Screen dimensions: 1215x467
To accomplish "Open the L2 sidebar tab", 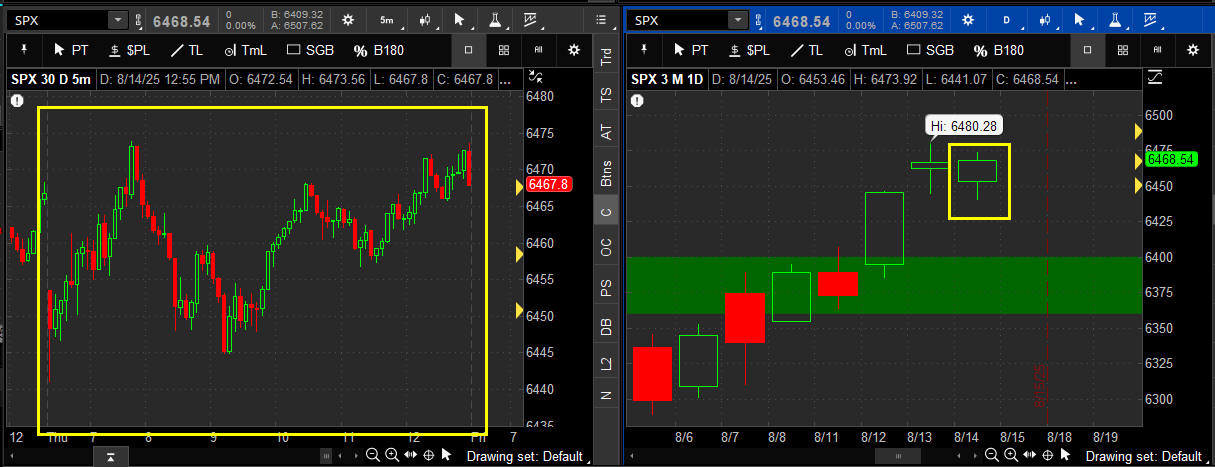I will [604, 364].
